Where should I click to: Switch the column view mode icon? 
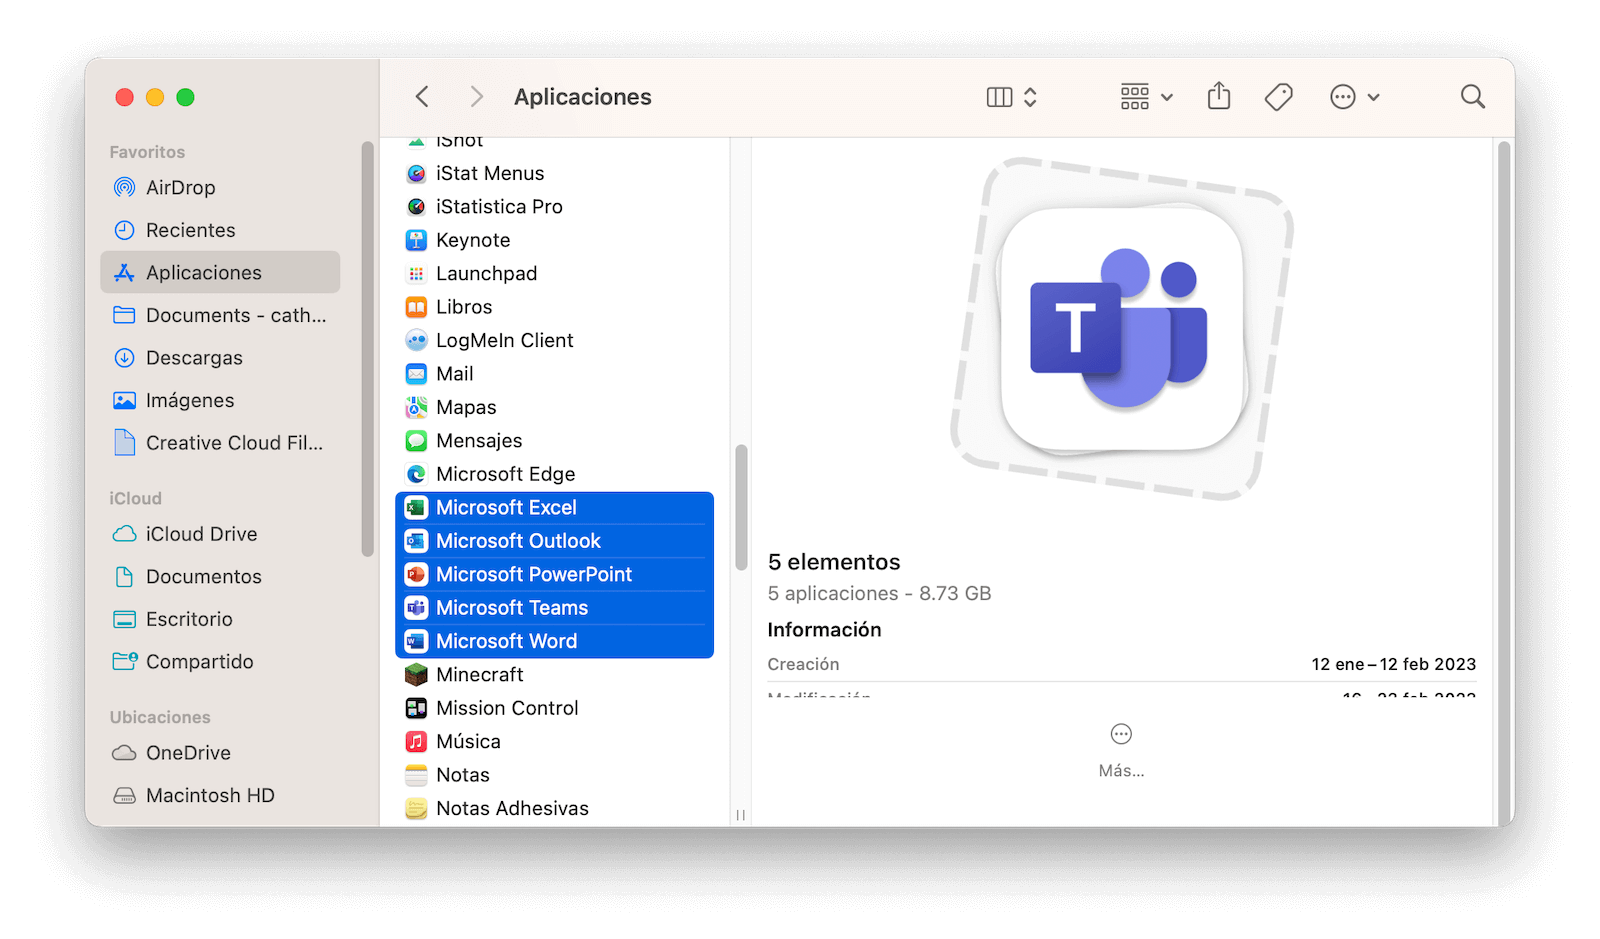[x=999, y=97]
